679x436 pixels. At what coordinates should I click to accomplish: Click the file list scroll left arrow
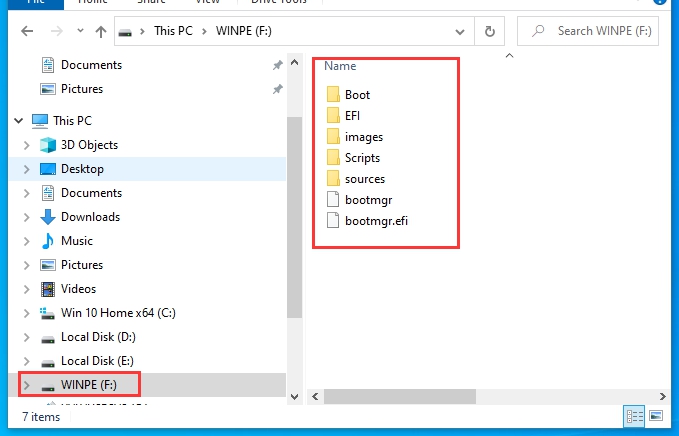pos(315,397)
